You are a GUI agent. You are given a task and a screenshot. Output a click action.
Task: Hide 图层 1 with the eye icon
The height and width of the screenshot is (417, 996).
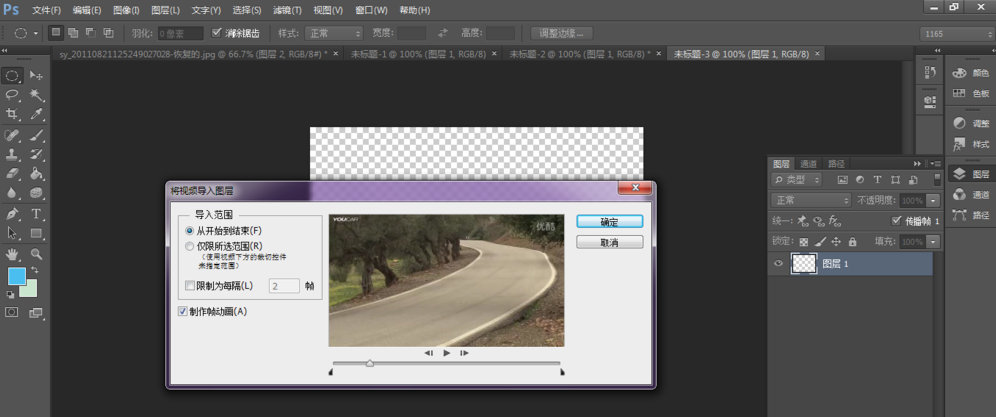(778, 264)
